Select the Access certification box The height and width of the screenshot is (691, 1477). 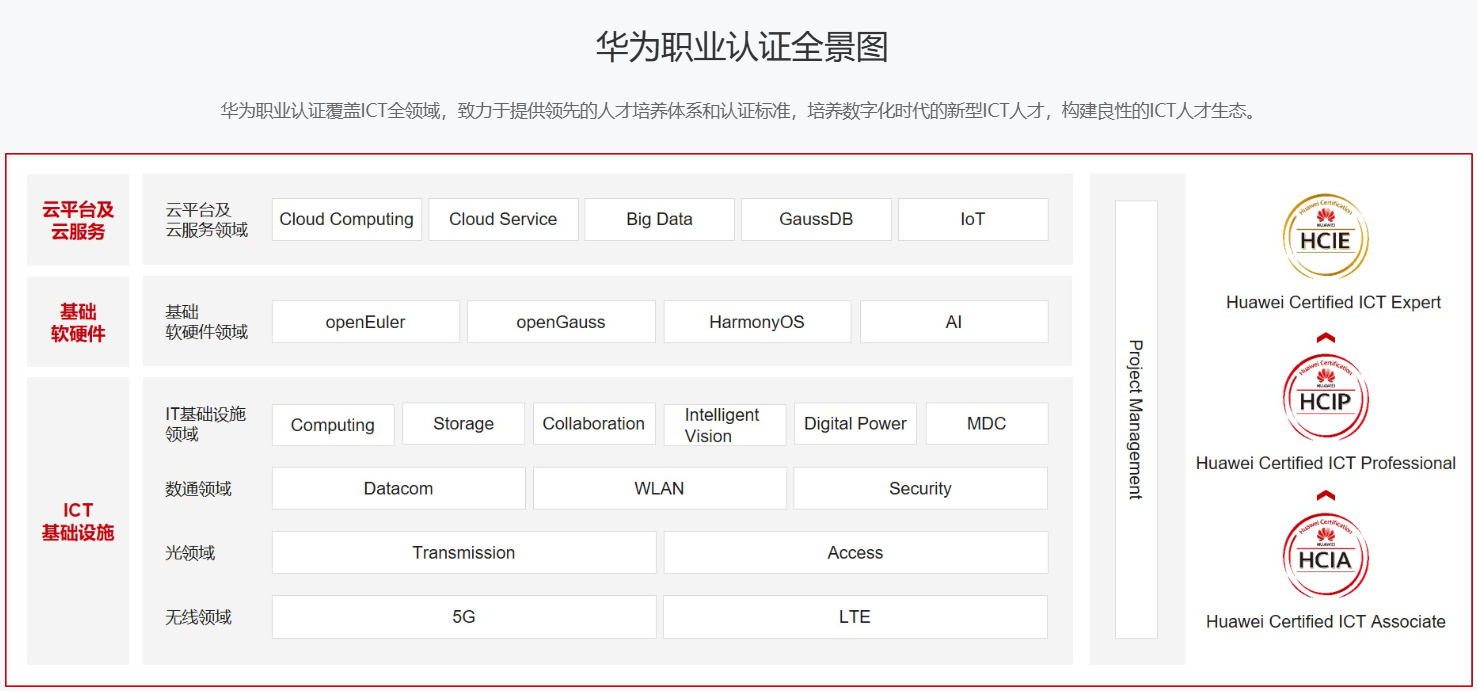[856, 552]
